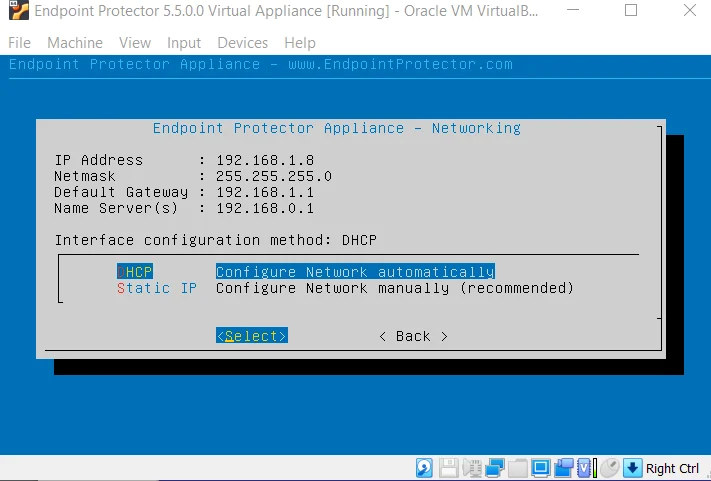Minimize the VirtualBox window
The width and height of the screenshot is (711, 481).
573,10
